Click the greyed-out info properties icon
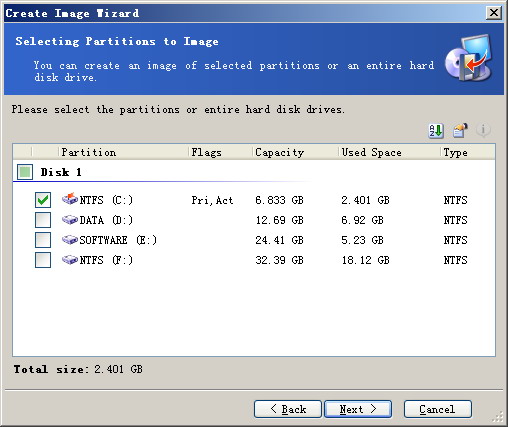The image size is (508, 427). [x=483, y=130]
